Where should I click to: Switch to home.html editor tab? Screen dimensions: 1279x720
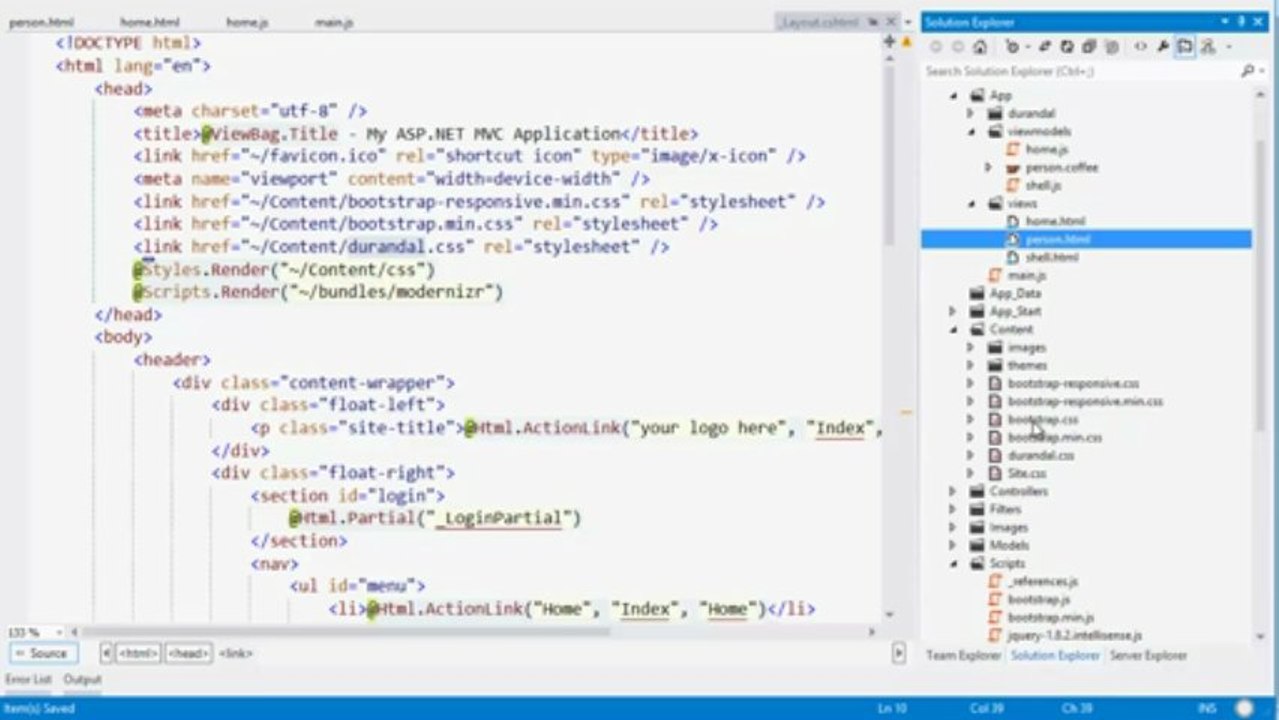point(149,22)
